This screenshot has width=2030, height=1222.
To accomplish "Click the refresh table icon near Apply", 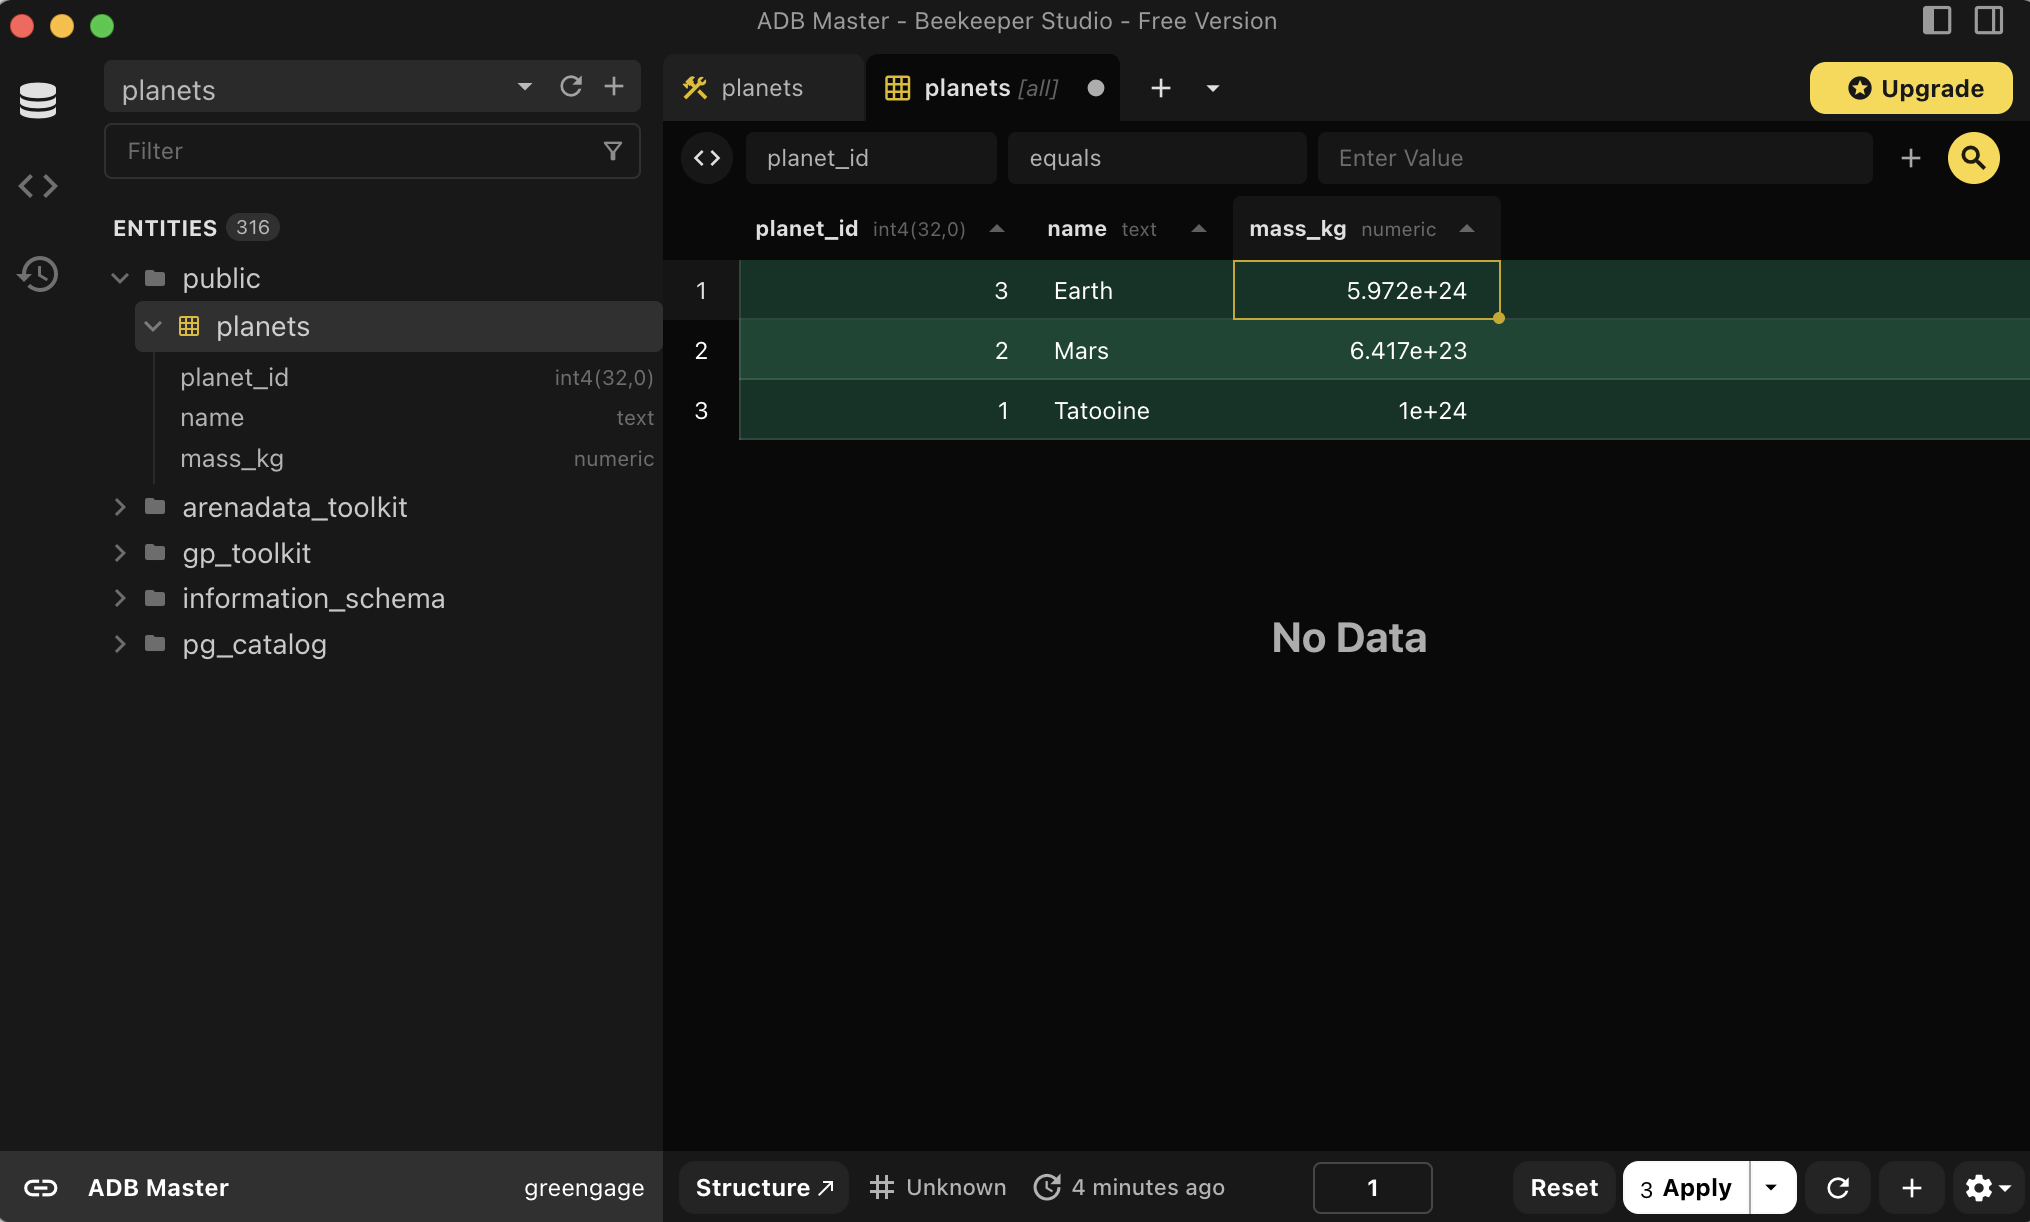I will click(x=1838, y=1187).
